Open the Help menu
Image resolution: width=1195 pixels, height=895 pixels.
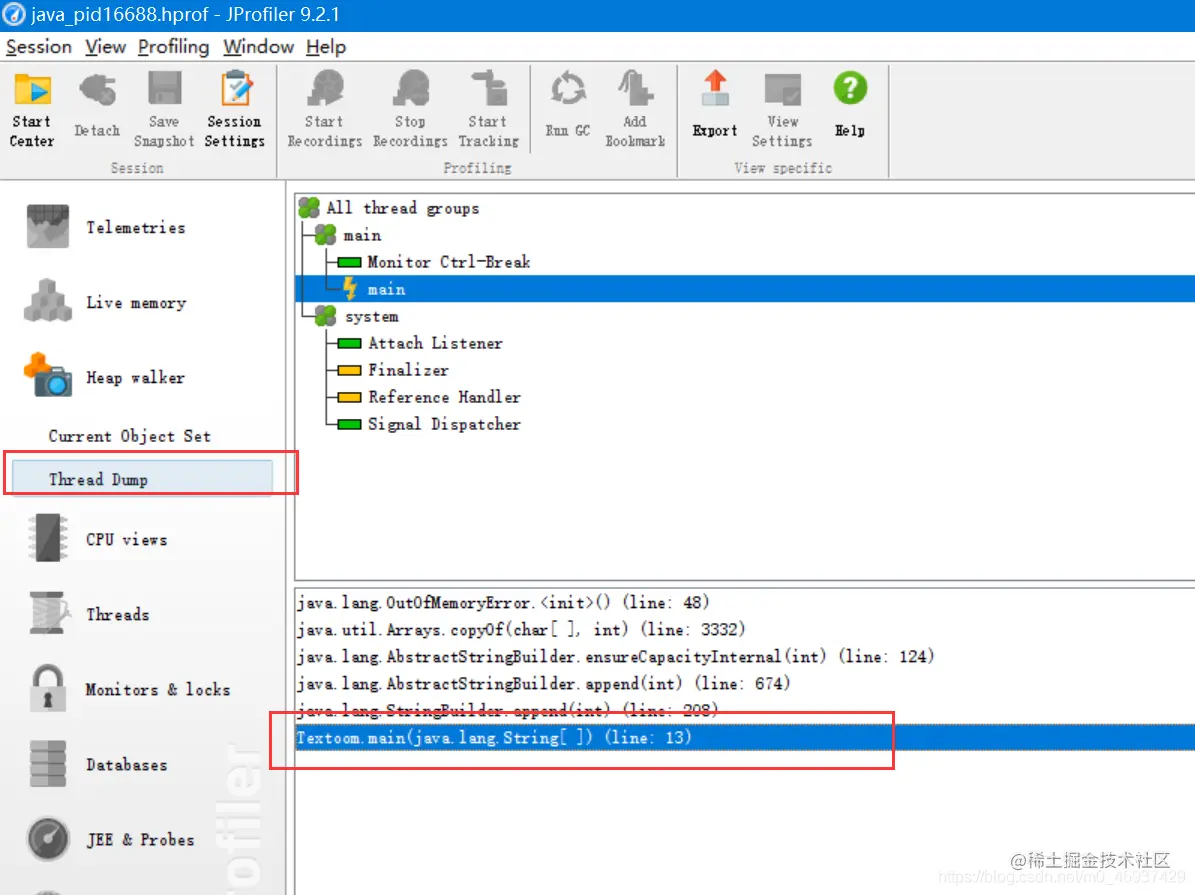pos(326,47)
